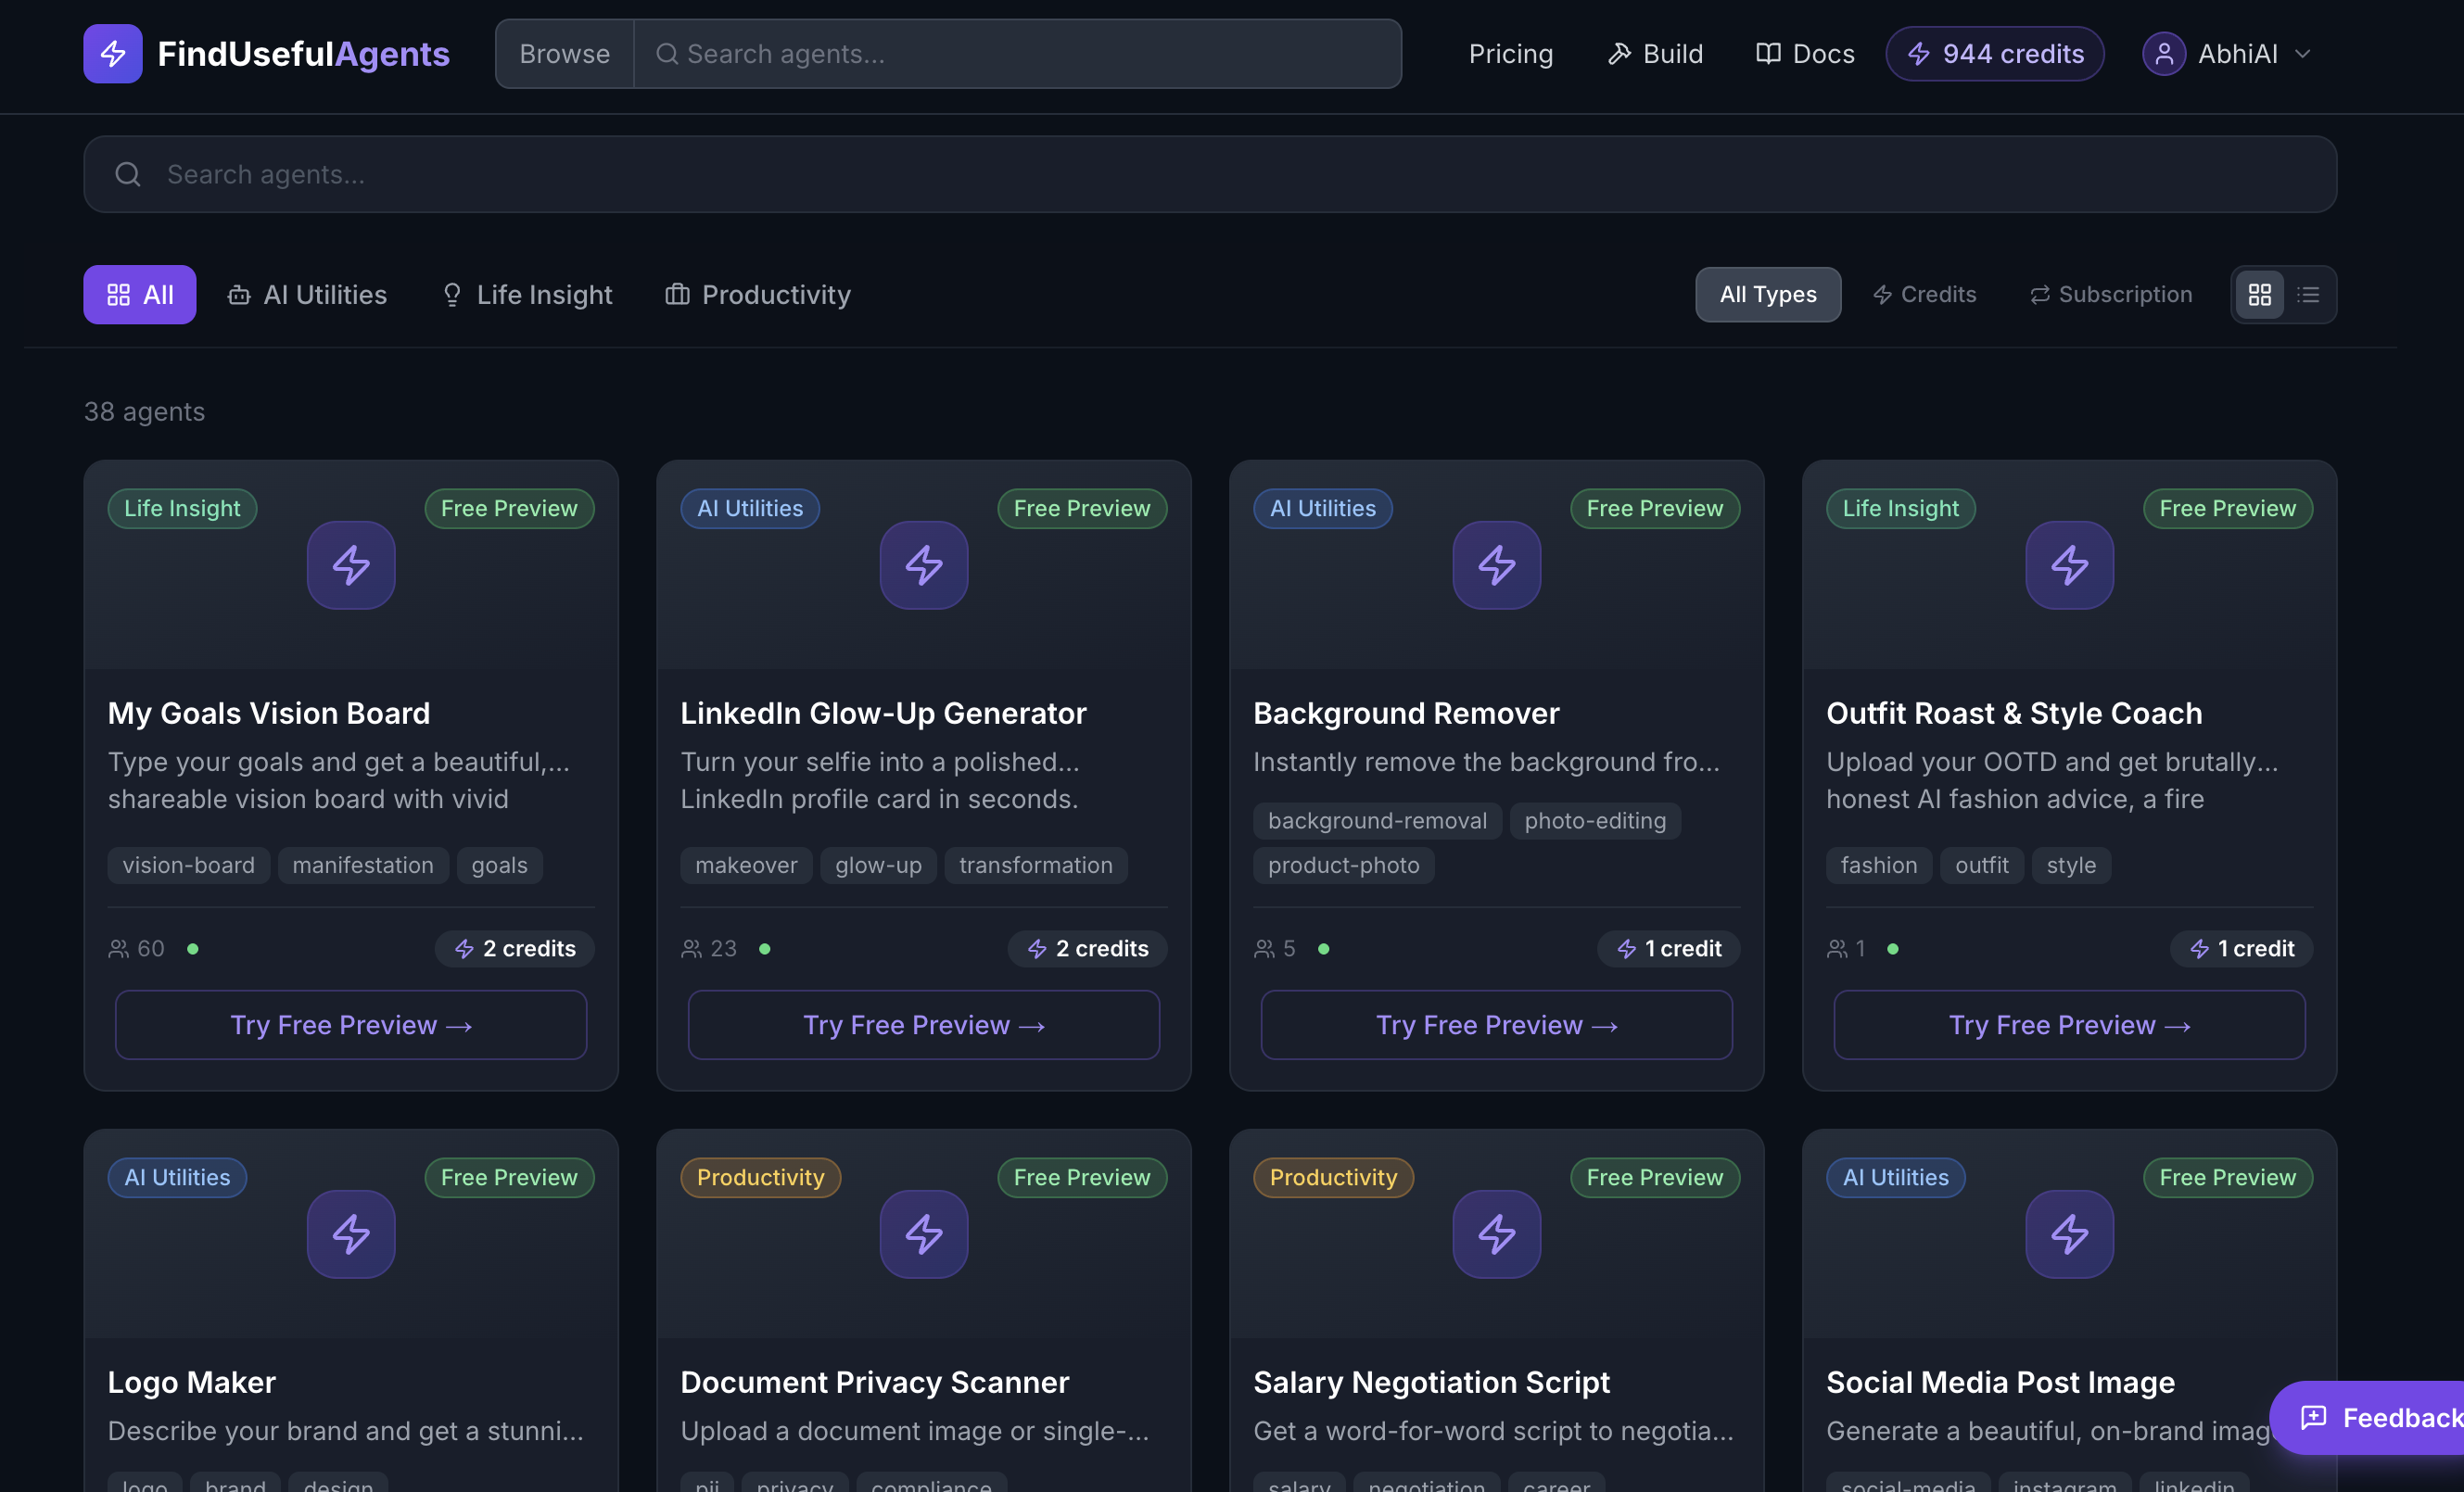Image resolution: width=2464 pixels, height=1492 pixels.
Task: Open the Pricing link
Action: coord(1510,54)
